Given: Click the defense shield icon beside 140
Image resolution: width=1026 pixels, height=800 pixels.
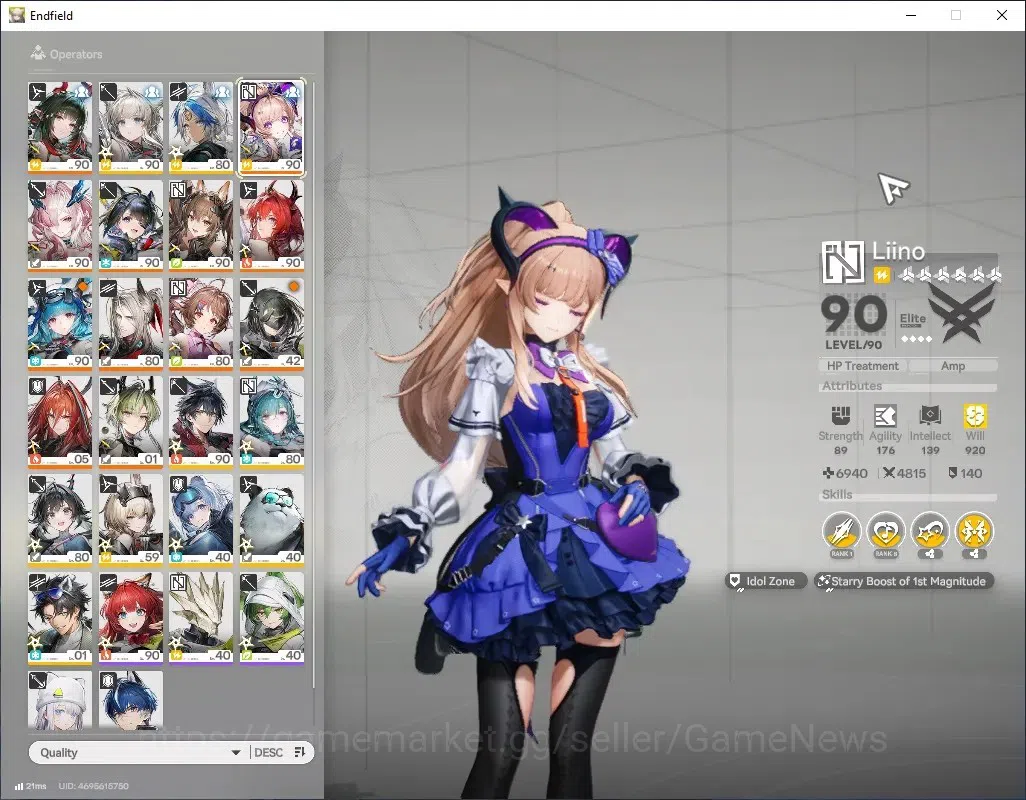Looking at the screenshot, I should 953,473.
